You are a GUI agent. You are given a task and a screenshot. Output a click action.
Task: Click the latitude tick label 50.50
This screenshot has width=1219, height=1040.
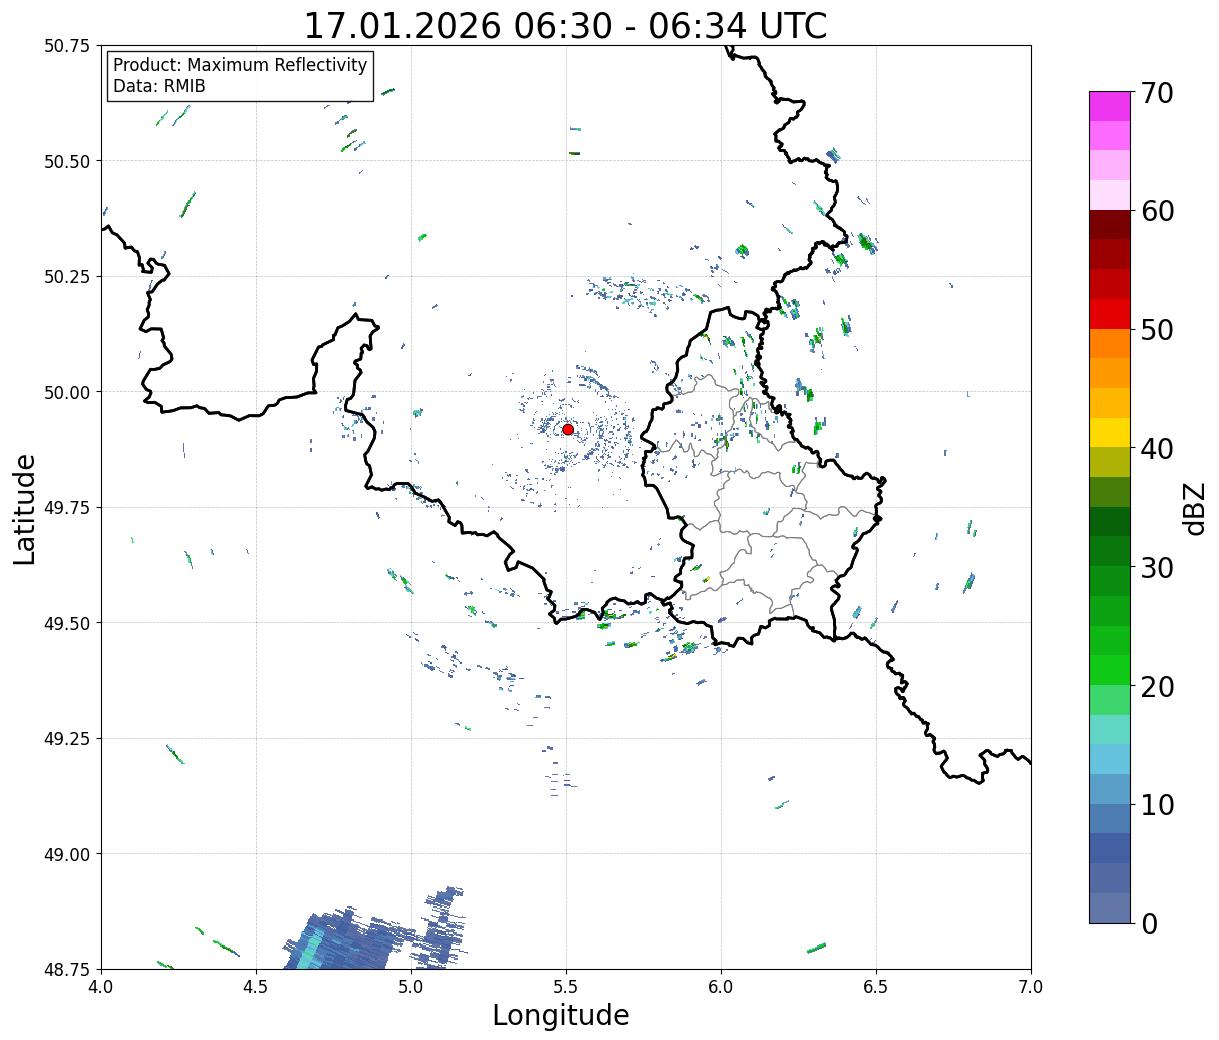67,161
